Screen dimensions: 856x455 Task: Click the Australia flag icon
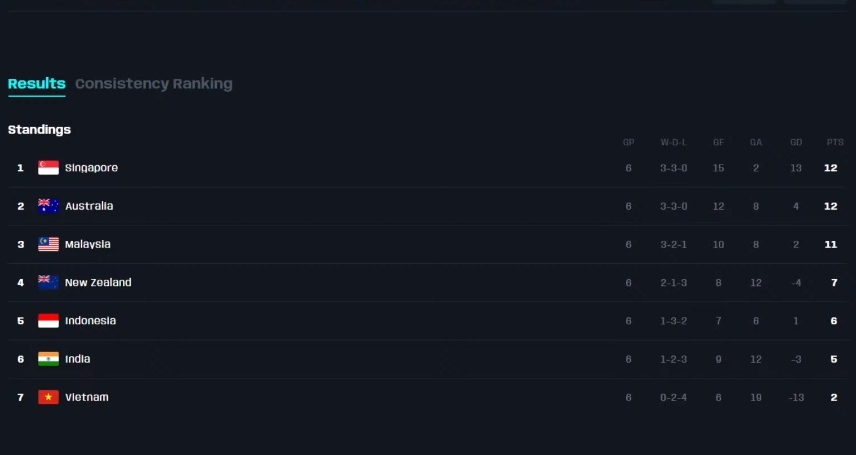click(x=48, y=206)
